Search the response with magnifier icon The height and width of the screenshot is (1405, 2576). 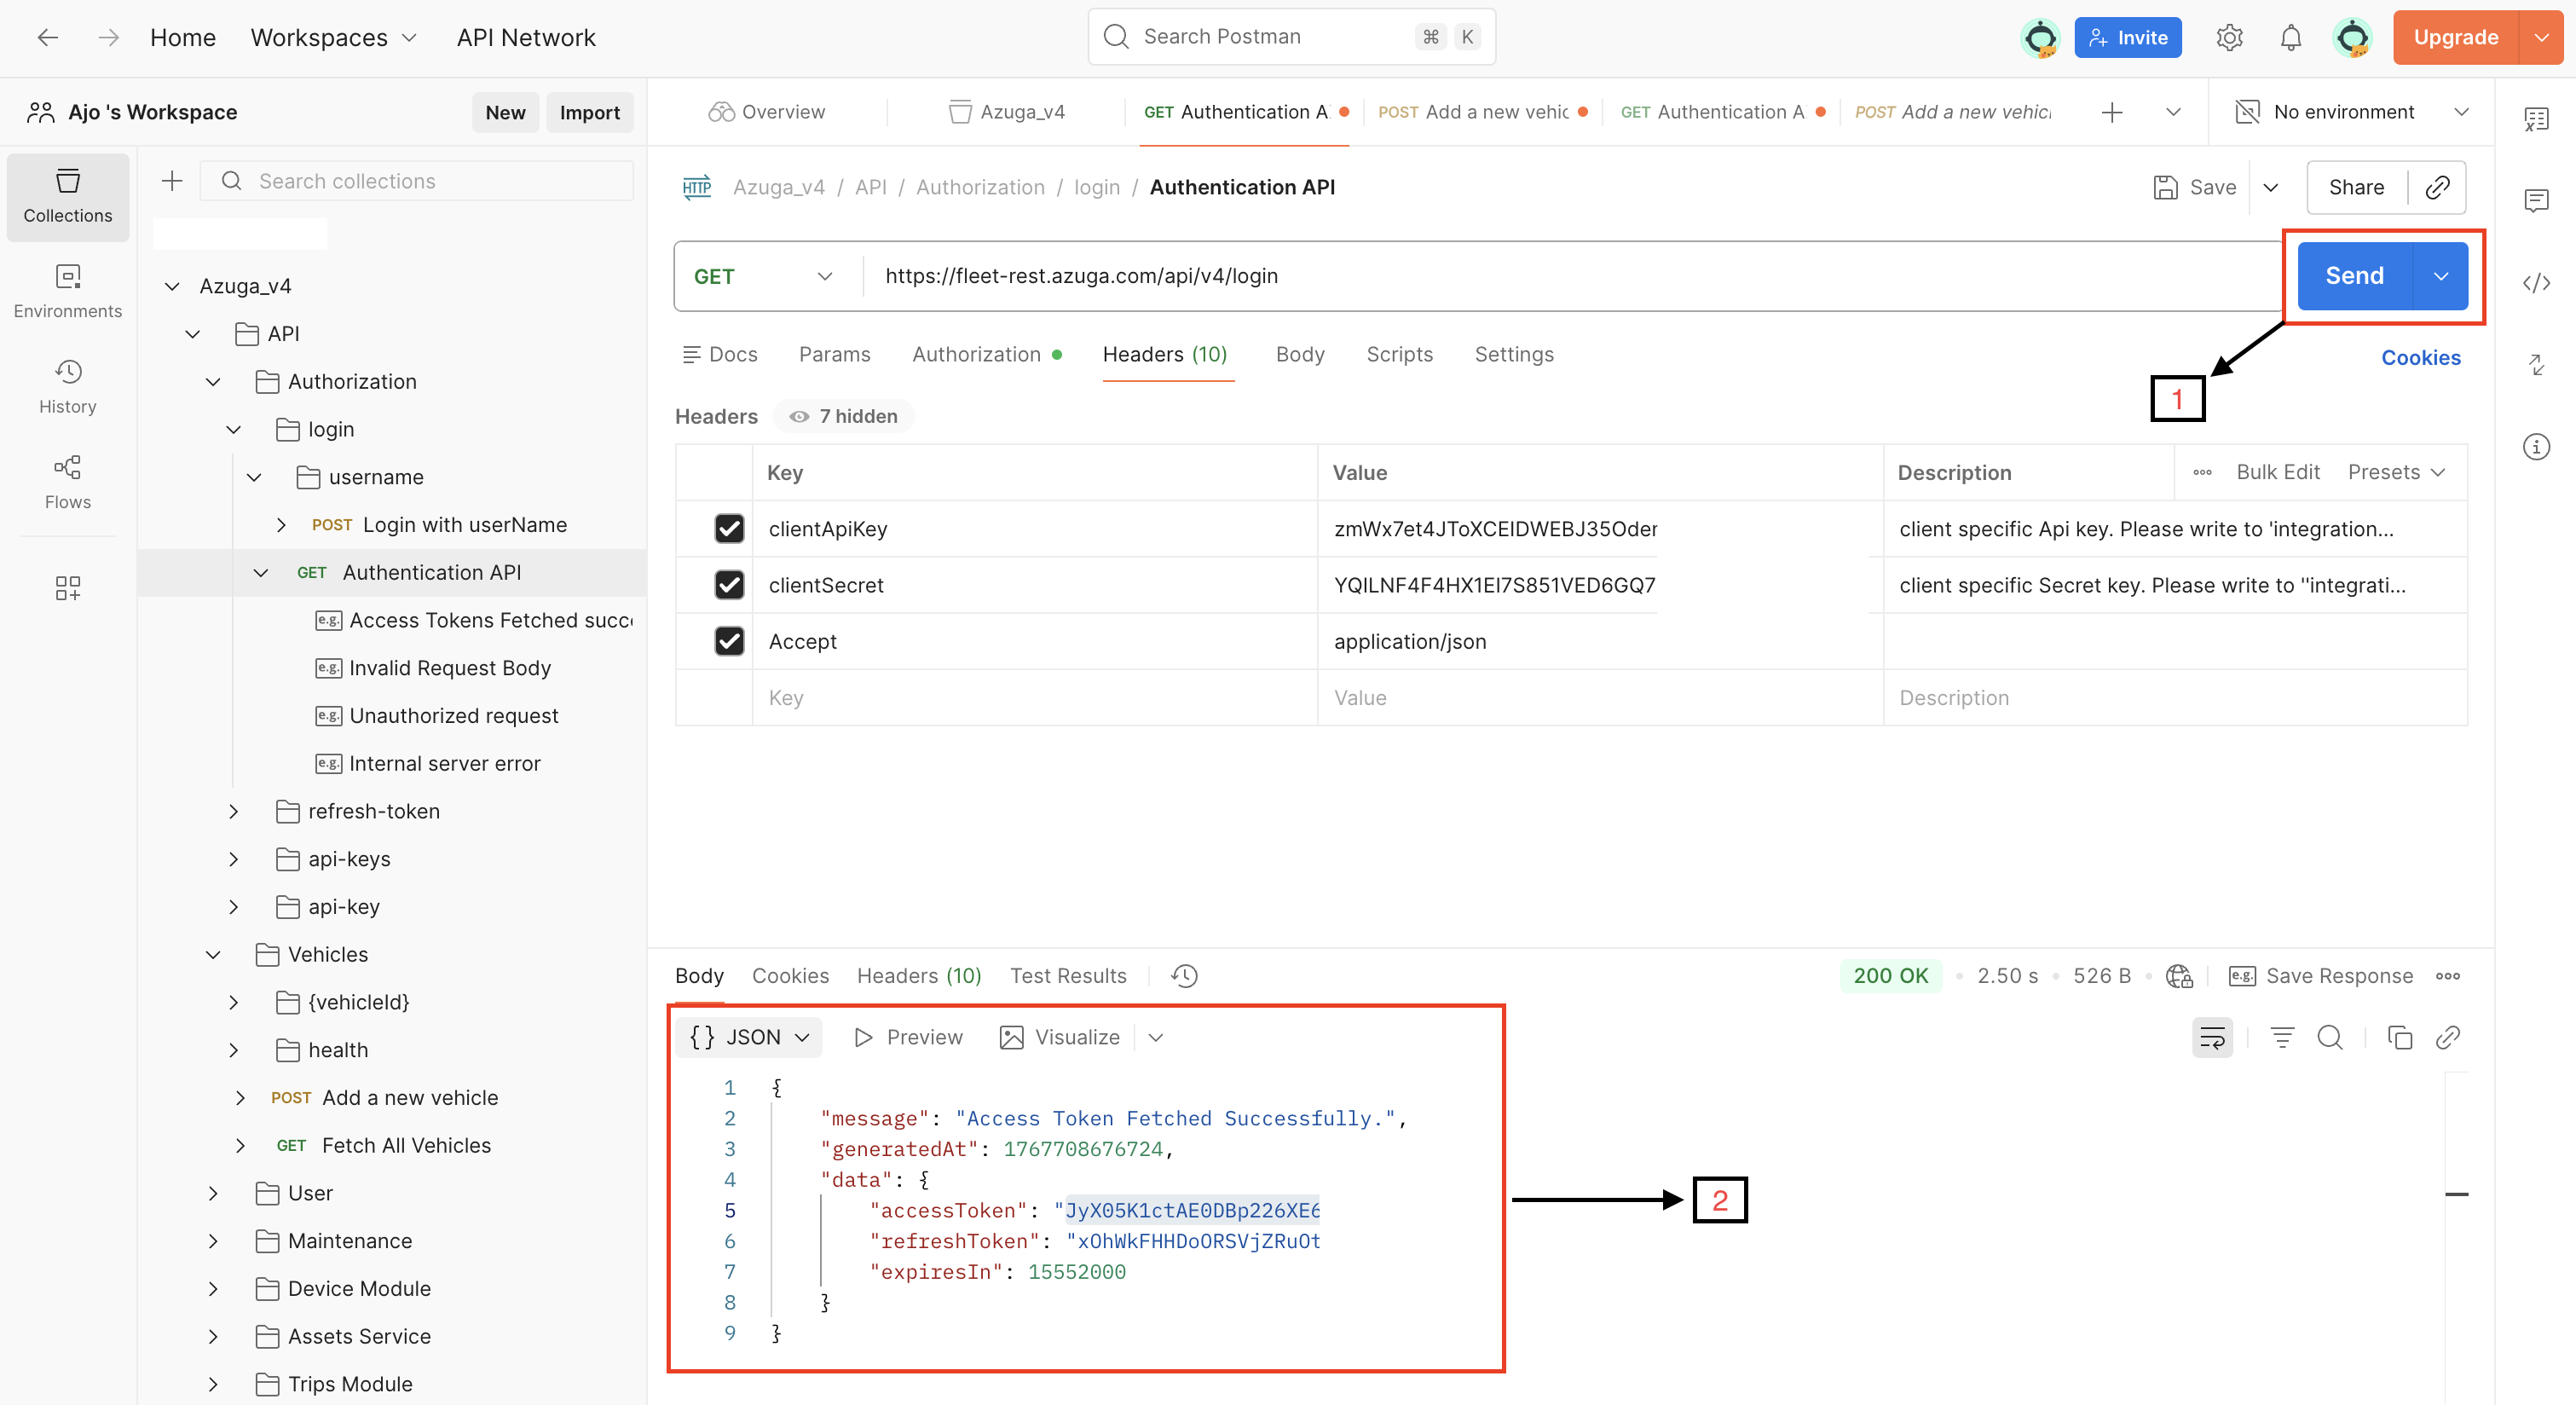click(2329, 1037)
